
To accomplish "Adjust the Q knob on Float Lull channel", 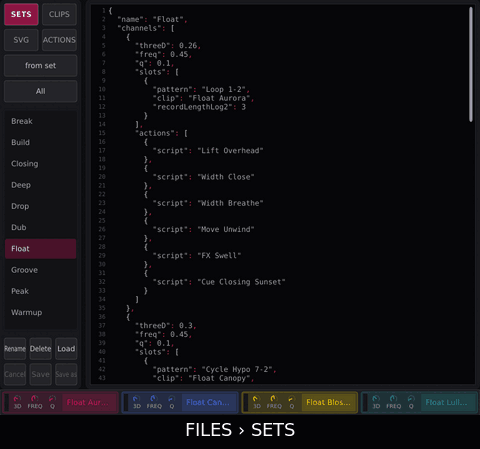I will pos(411,402).
